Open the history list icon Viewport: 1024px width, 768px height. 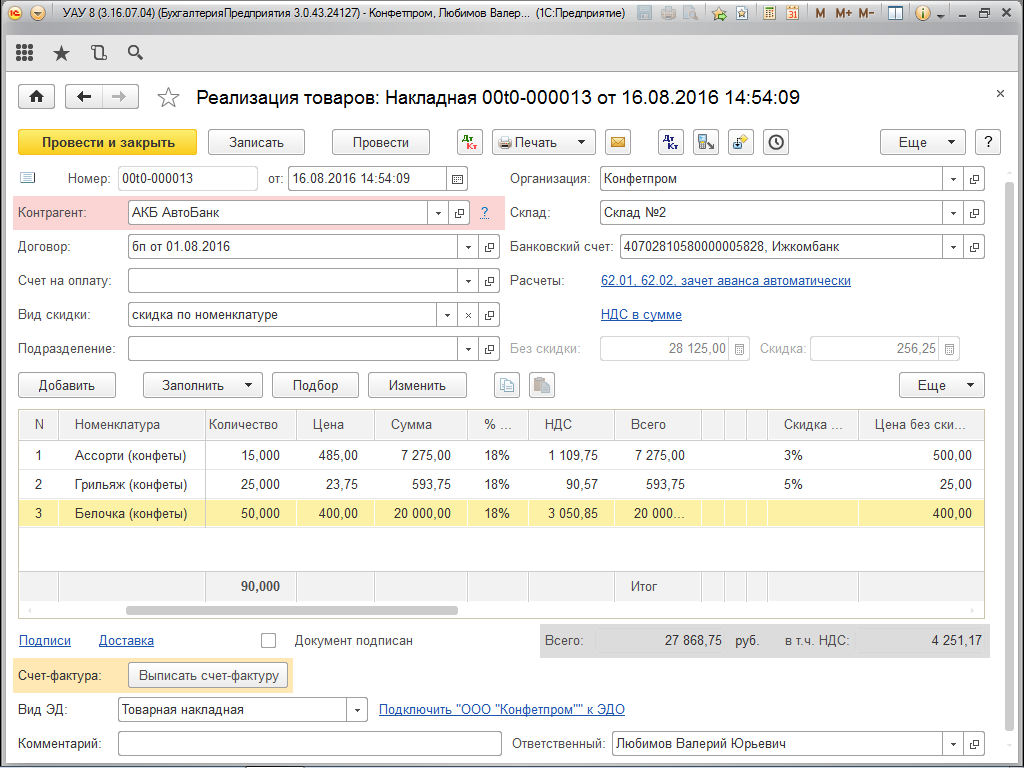(x=98, y=53)
